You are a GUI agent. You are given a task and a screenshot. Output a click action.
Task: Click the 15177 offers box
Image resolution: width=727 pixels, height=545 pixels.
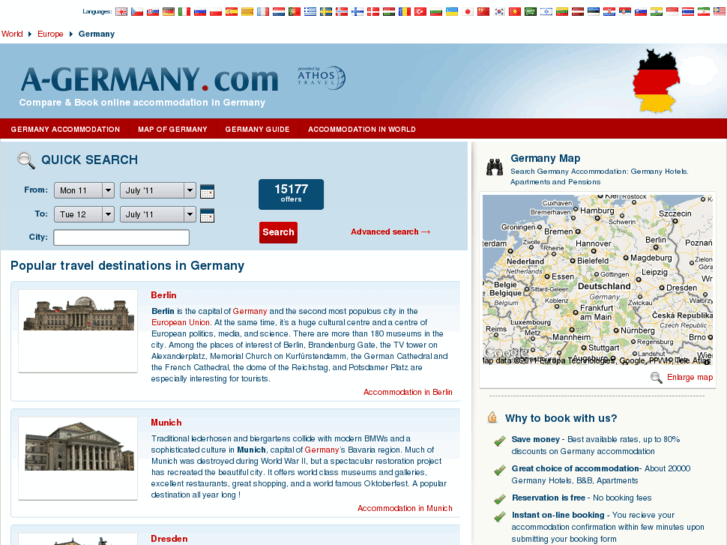click(x=291, y=194)
